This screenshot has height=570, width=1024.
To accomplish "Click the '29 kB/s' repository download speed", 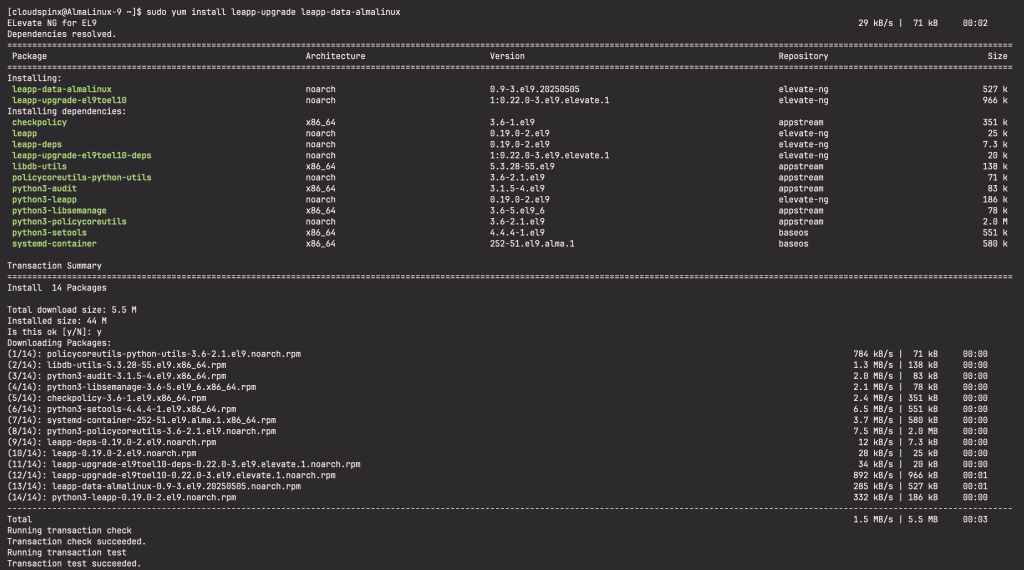I will click(876, 24).
